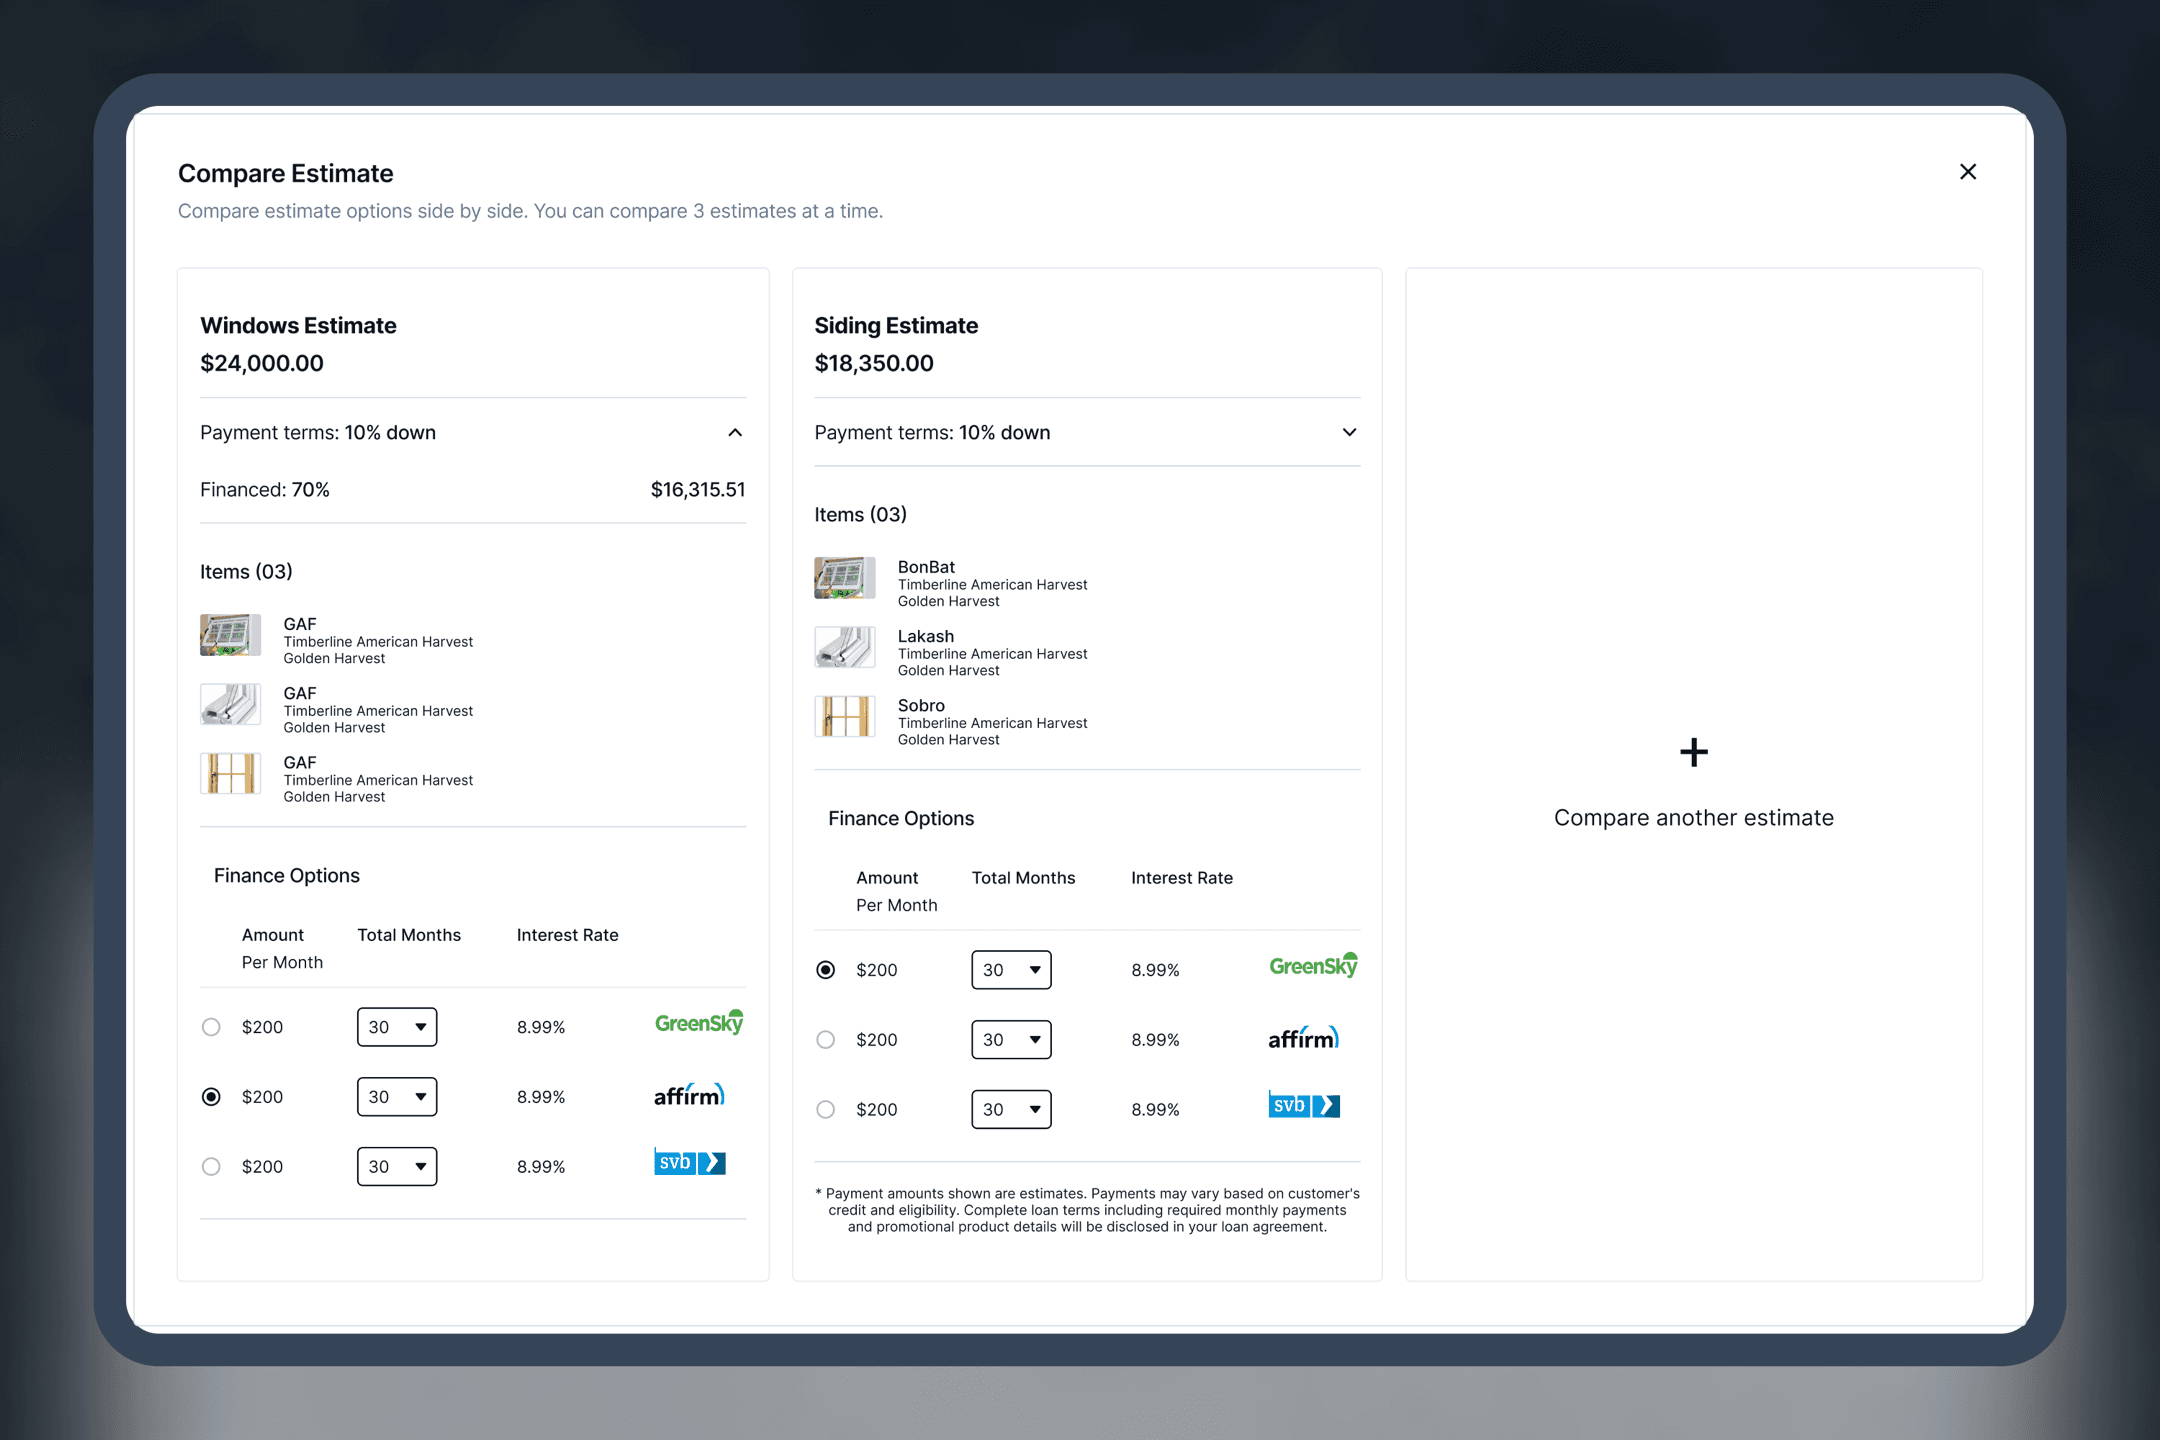Click the SVB logo in Siding Estimate
Screen dimensions: 2160x1440
point(1304,1105)
